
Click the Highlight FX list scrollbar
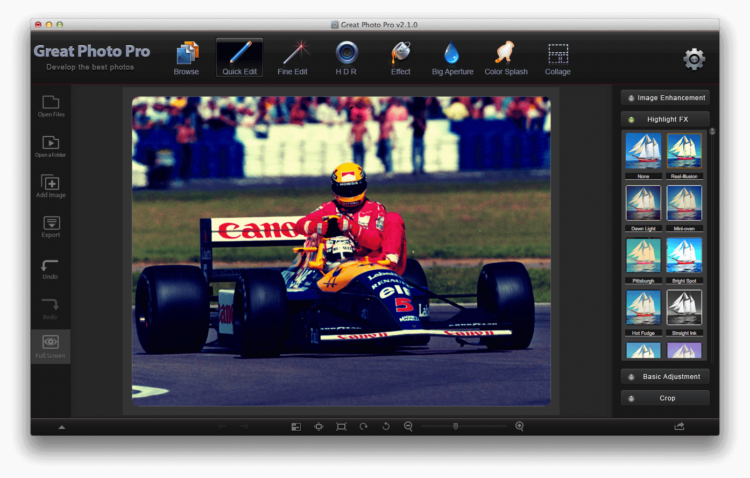pos(712,244)
